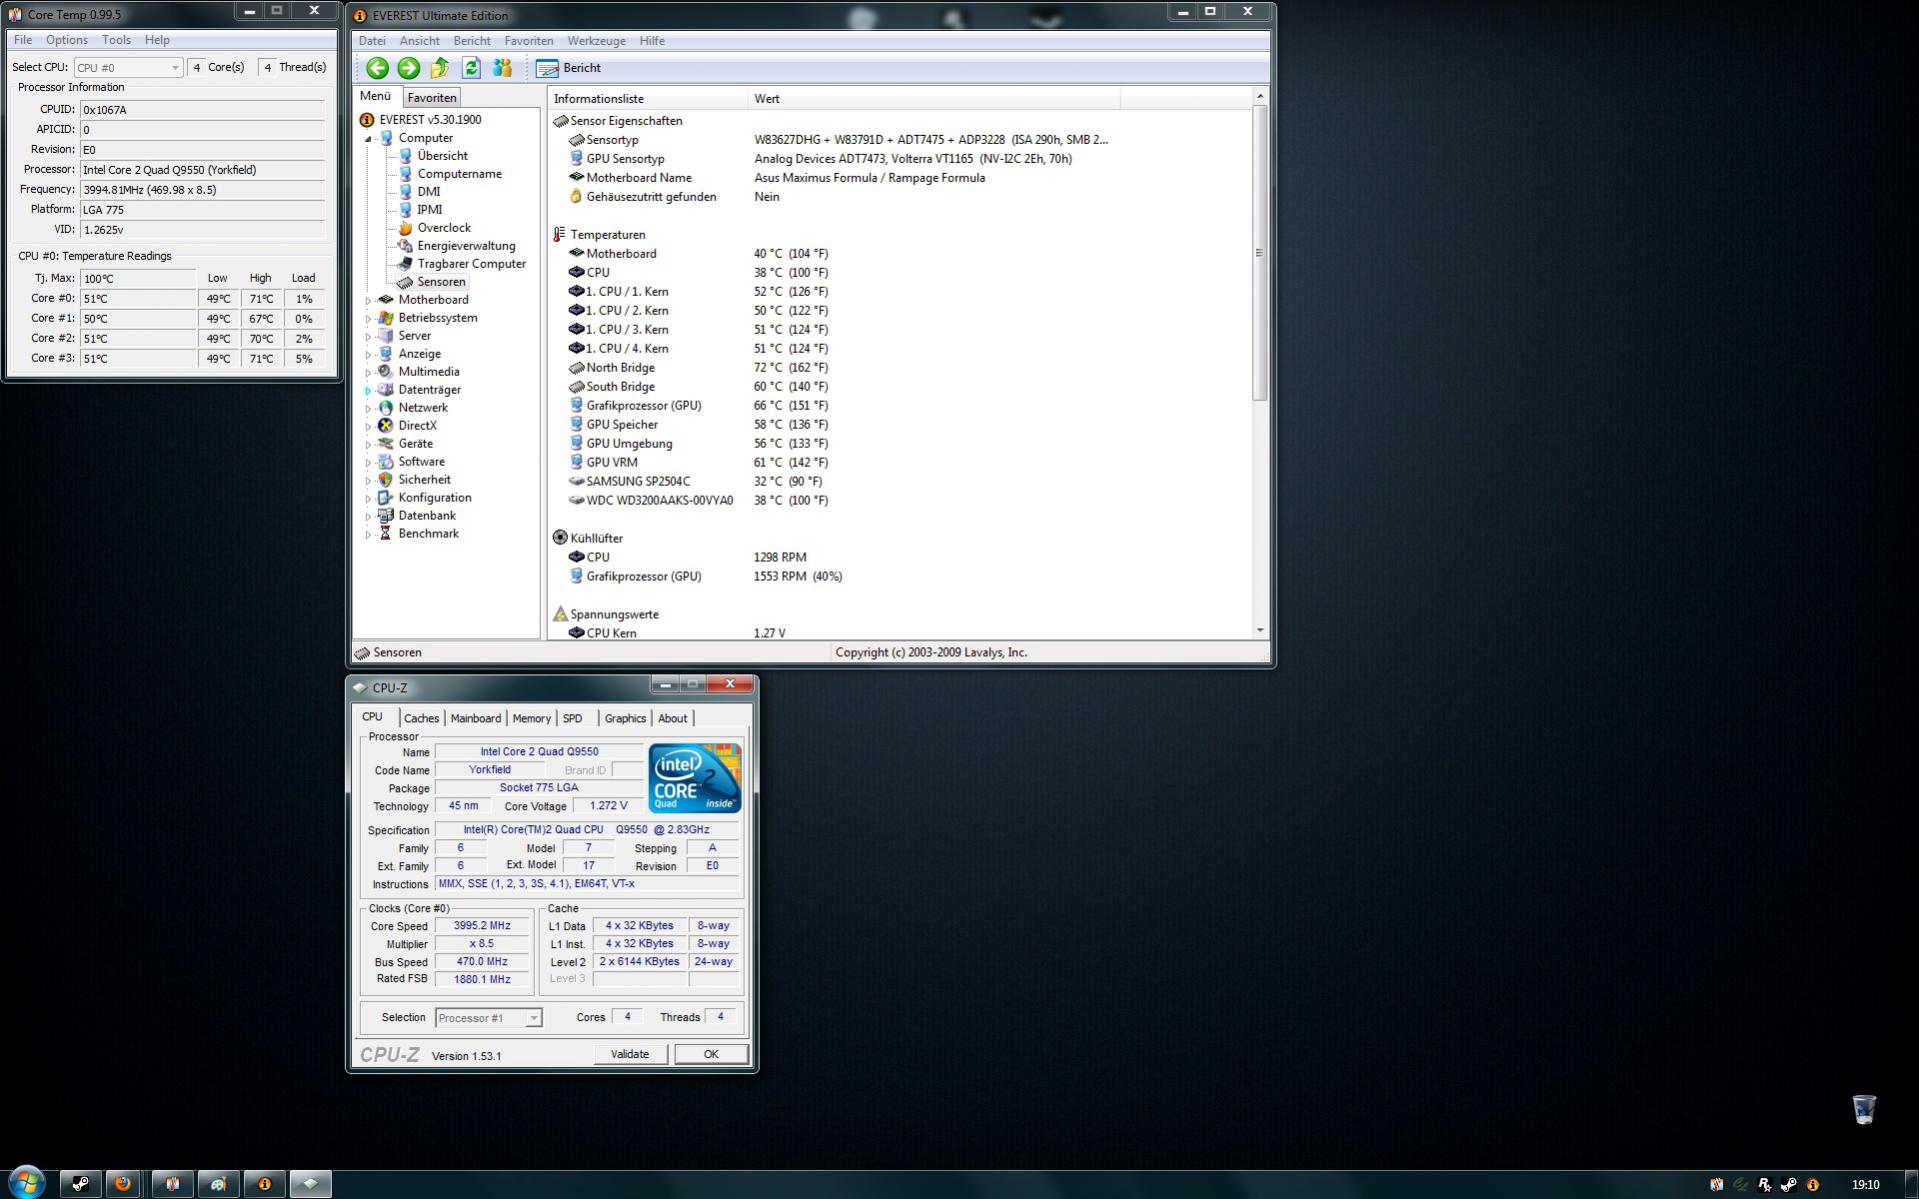Image resolution: width=1919 pixels, height=1199 pixels.
Task: Click the Wert column header
Action: tap(934, 99)
